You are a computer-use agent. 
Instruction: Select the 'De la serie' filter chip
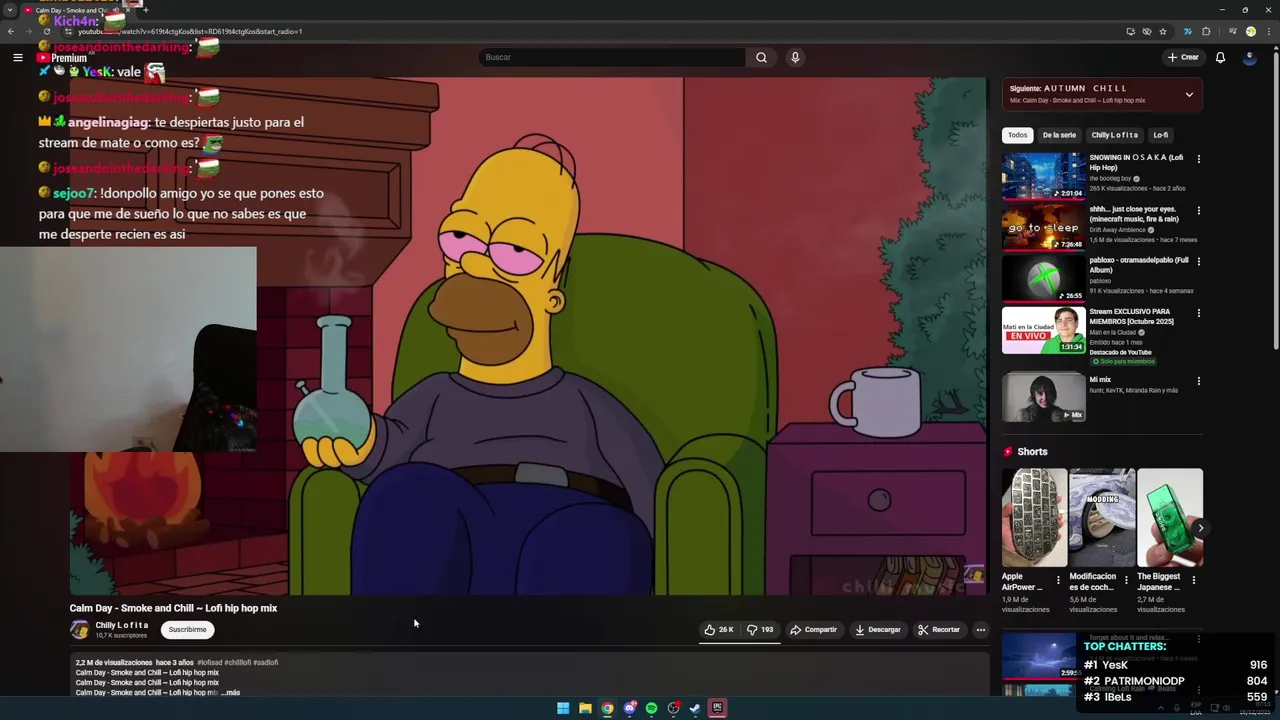(1059, 135)
